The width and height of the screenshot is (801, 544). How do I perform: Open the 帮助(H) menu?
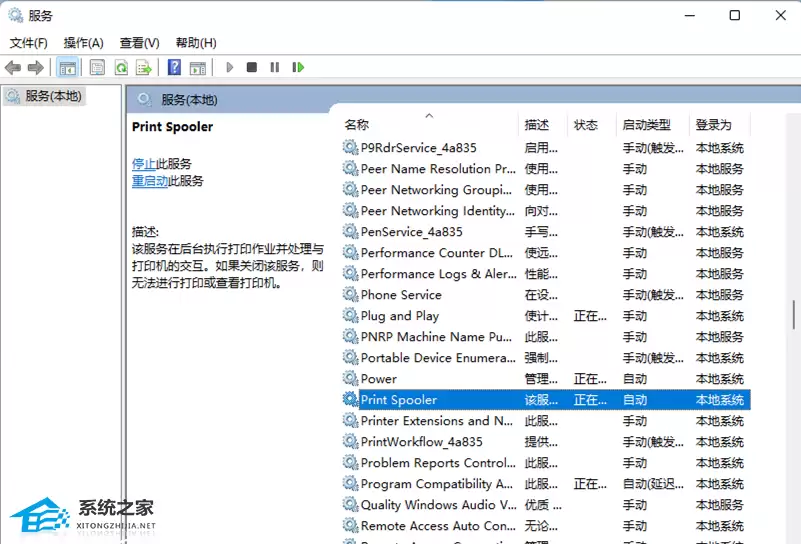coord(195,43)
